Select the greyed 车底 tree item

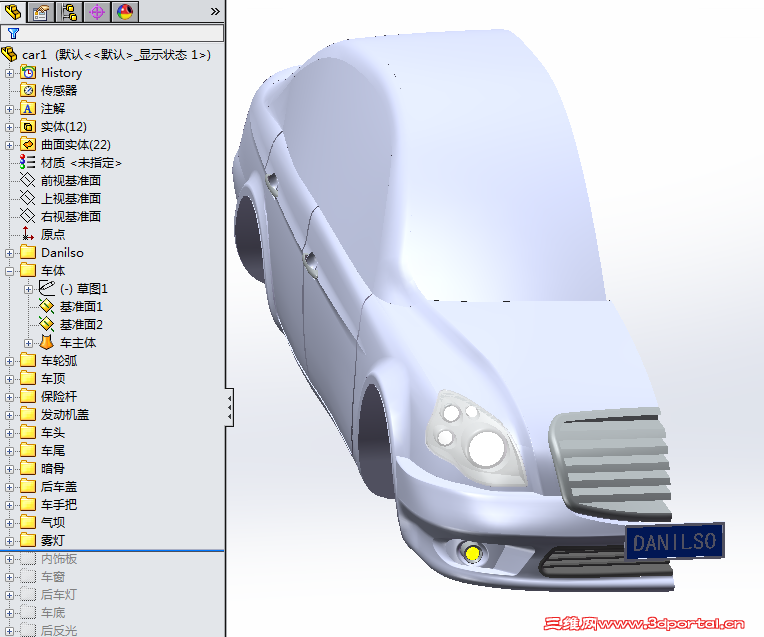pyautogui.click(x=53, y=613)
